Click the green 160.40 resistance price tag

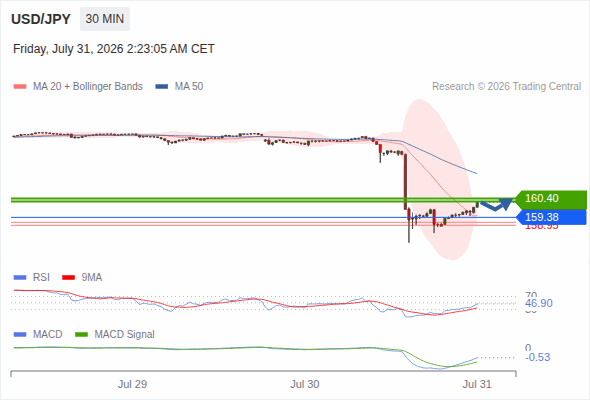click(551, 199)
